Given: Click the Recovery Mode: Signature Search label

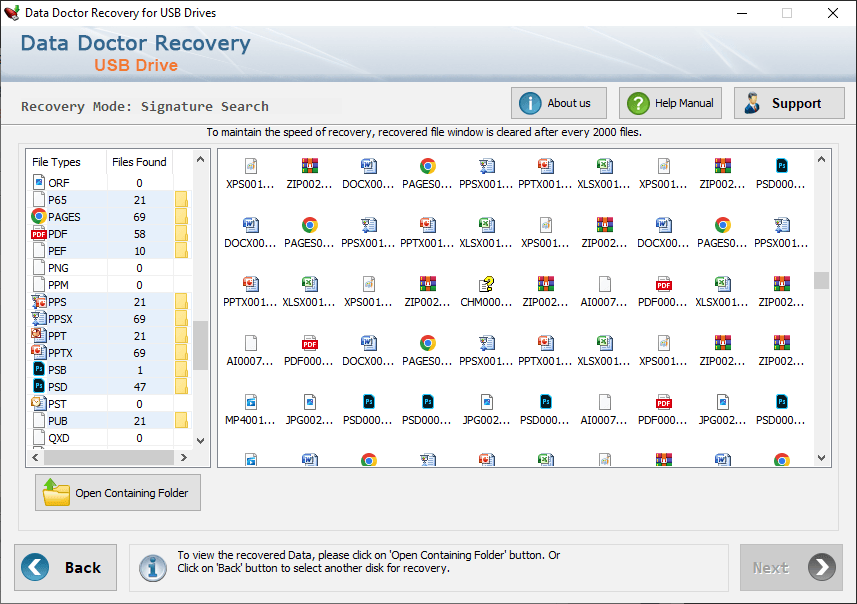Looking at the screenshot, I should coord(145,106).
